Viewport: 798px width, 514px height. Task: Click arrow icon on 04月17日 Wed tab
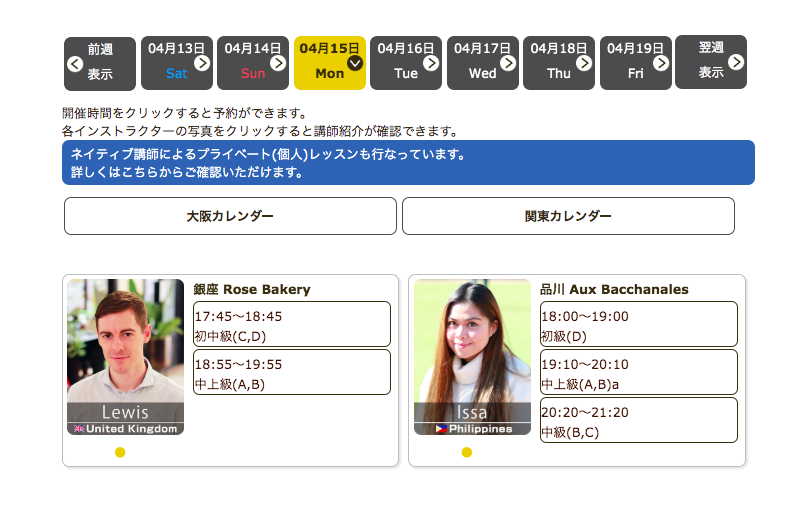tap(508, 63)
